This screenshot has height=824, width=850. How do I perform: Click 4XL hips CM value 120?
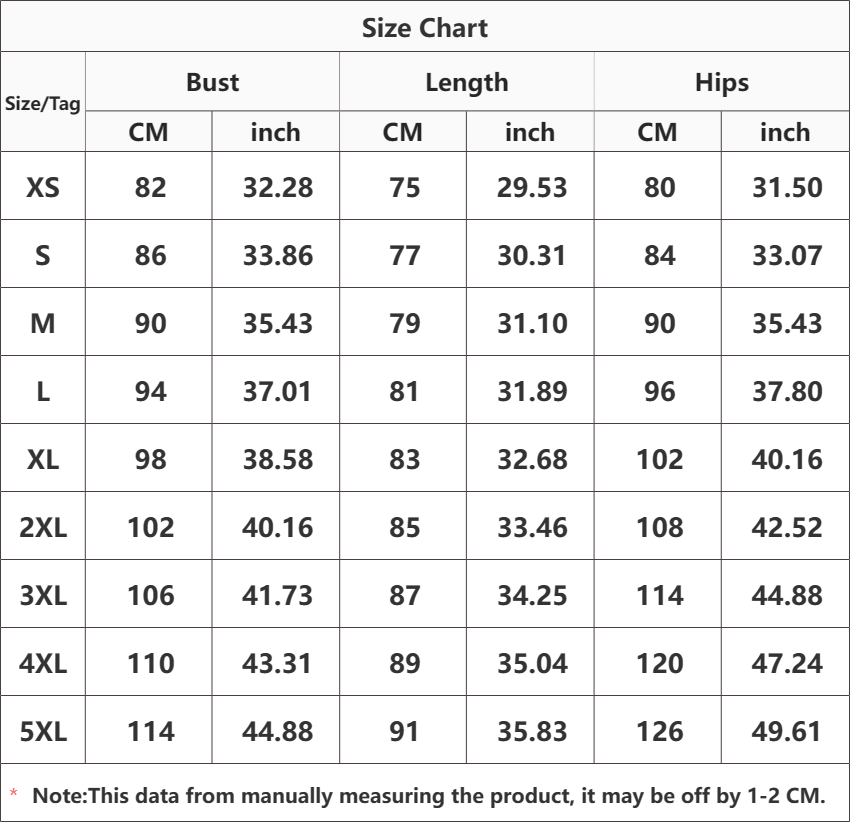pos(660,663)
